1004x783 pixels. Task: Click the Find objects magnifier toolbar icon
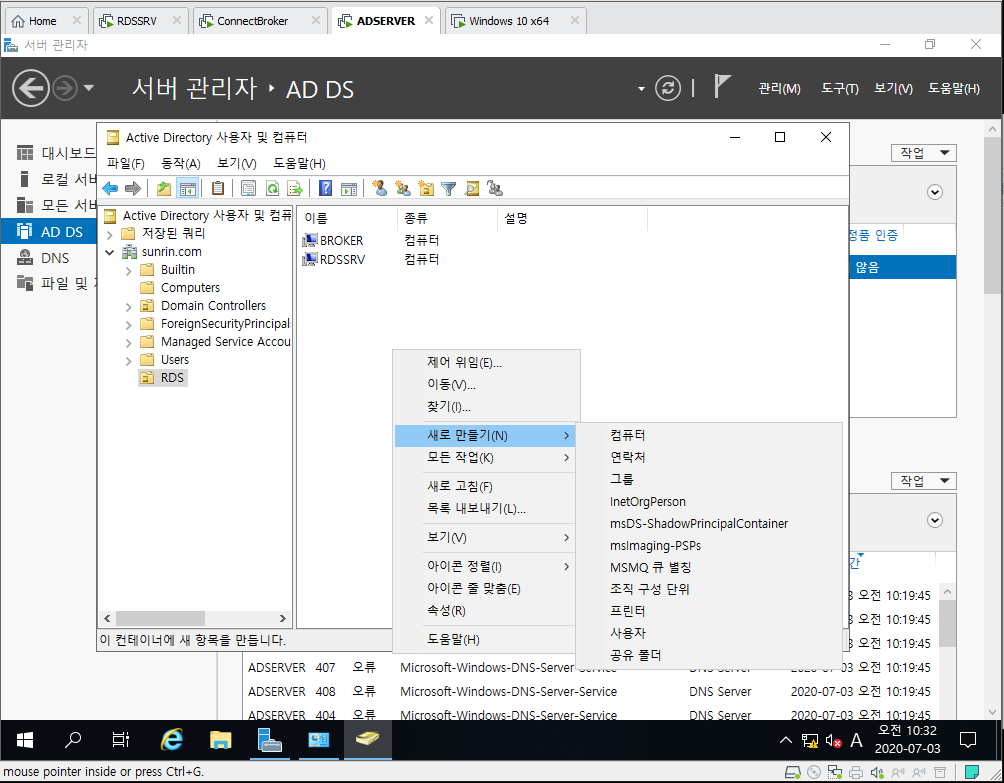[472, 188]
